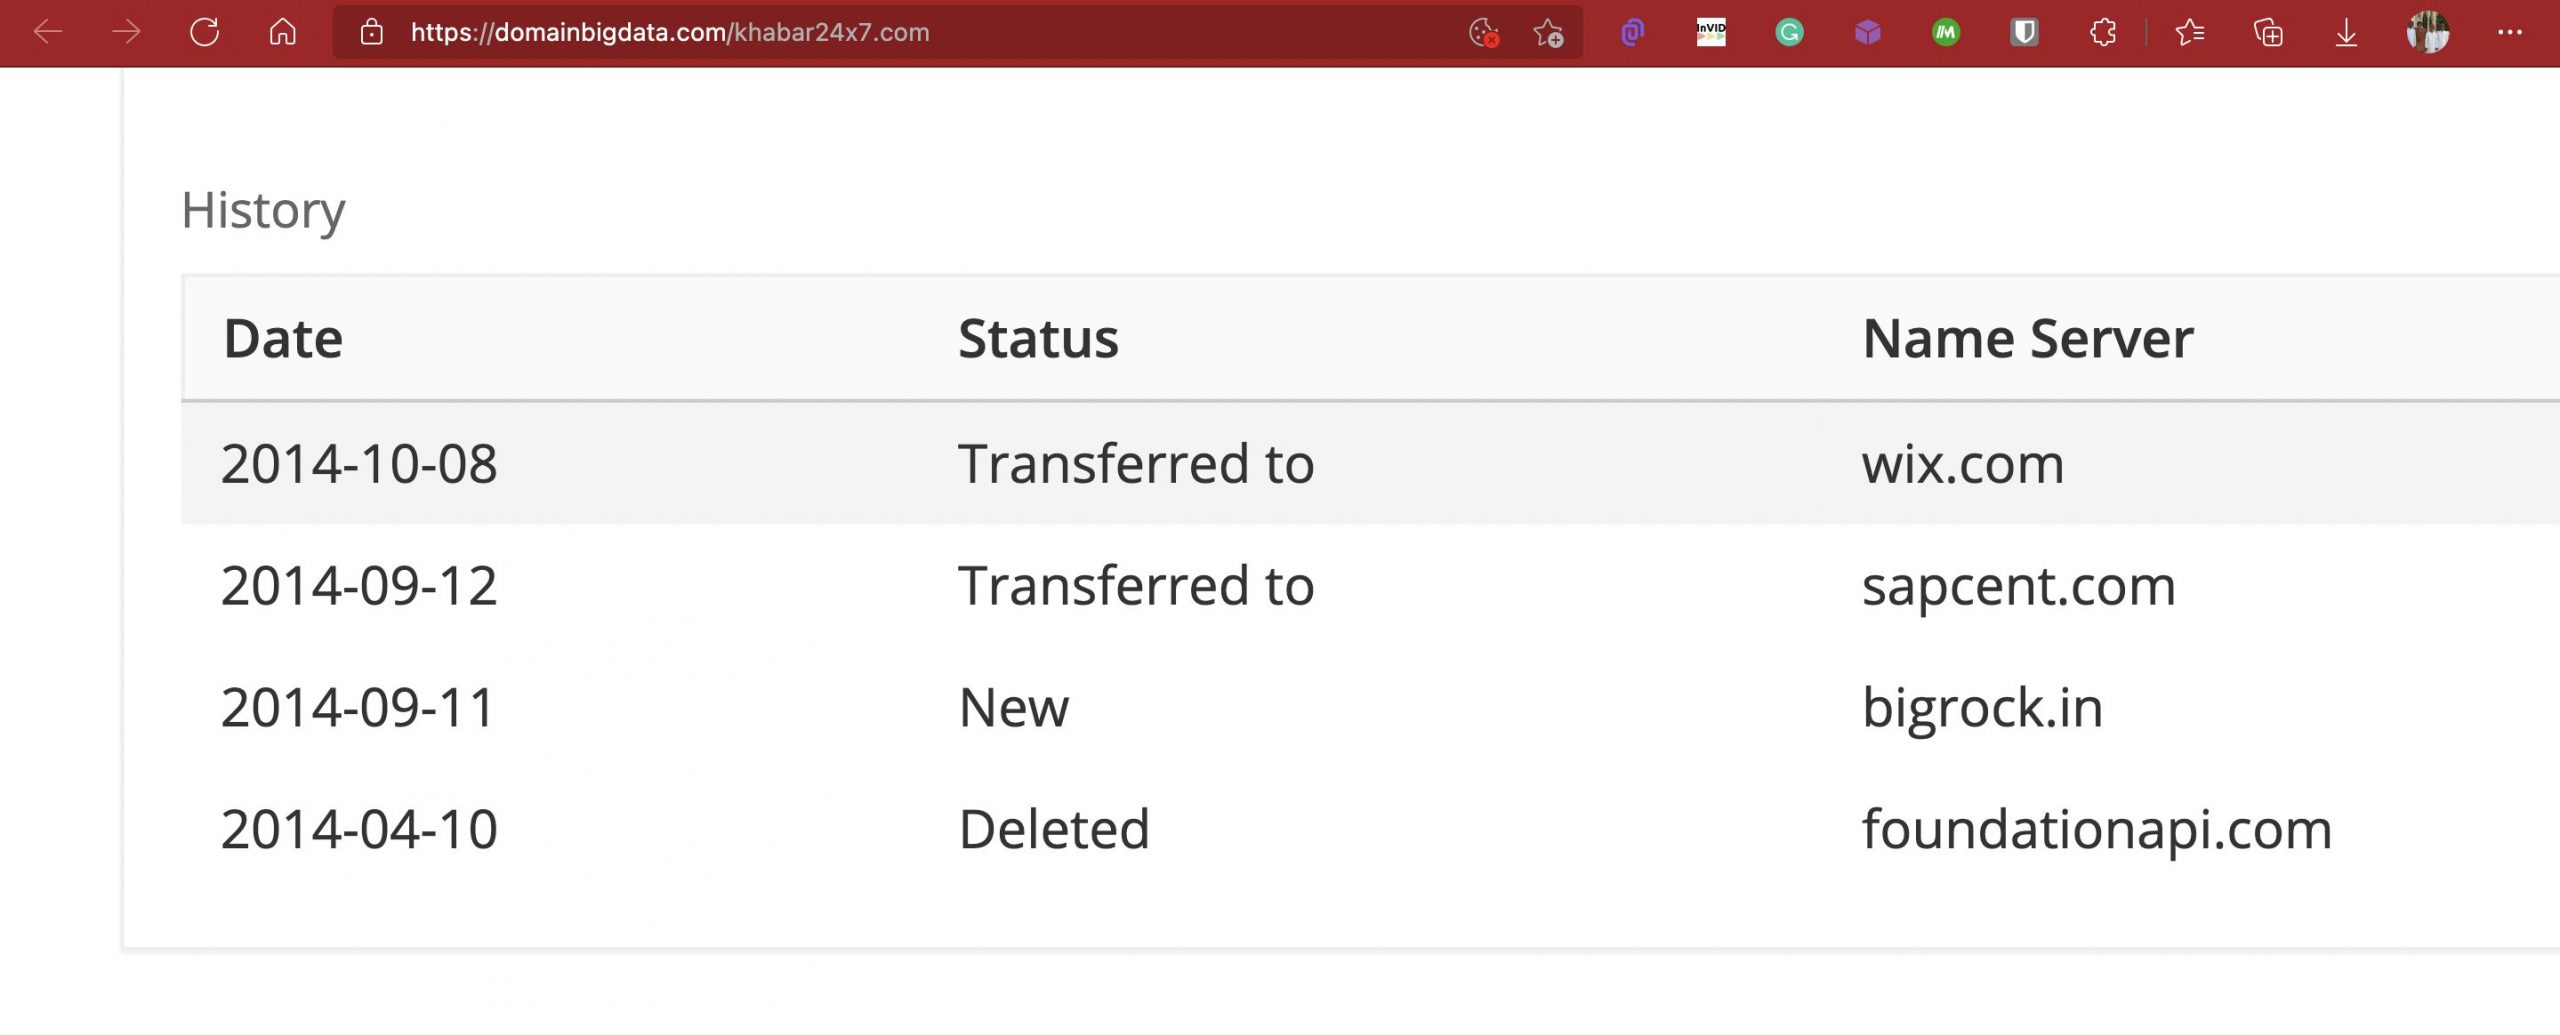2560x1035 pixels.
Task: Open the Collections panel
Action: tap(2268, 32)
